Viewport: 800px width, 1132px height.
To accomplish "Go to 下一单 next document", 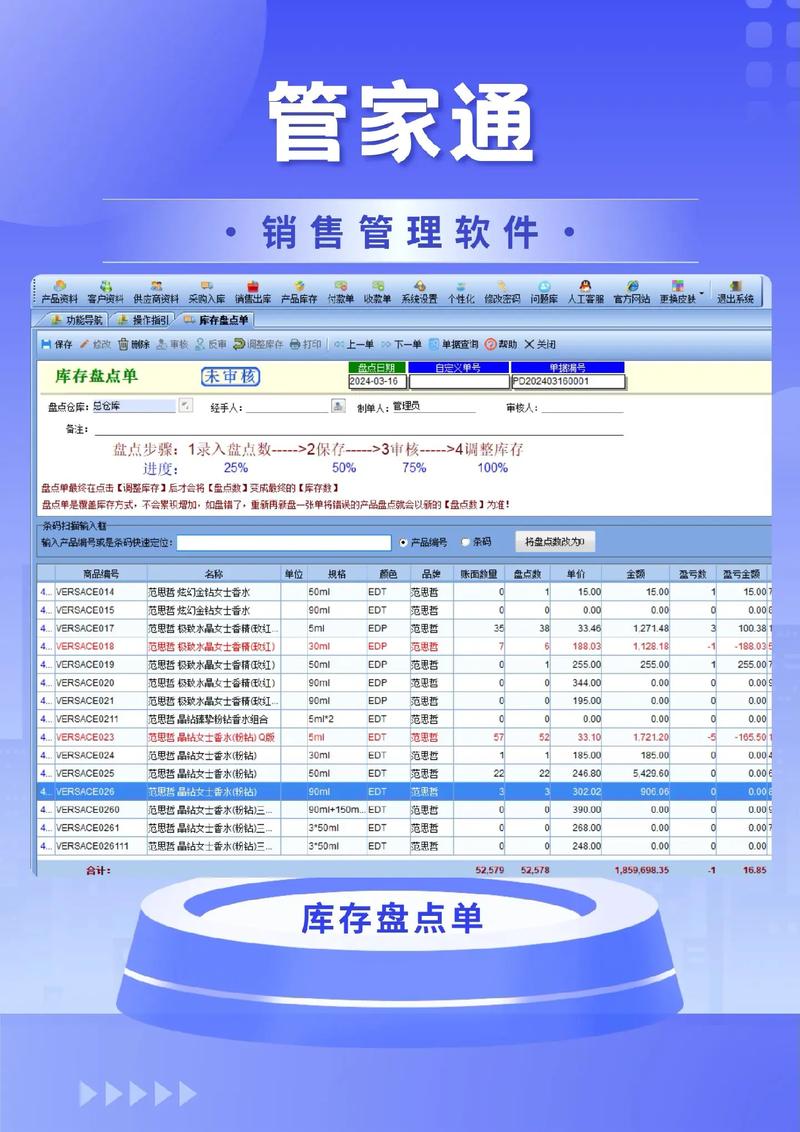I will click(x=401, y=344).
